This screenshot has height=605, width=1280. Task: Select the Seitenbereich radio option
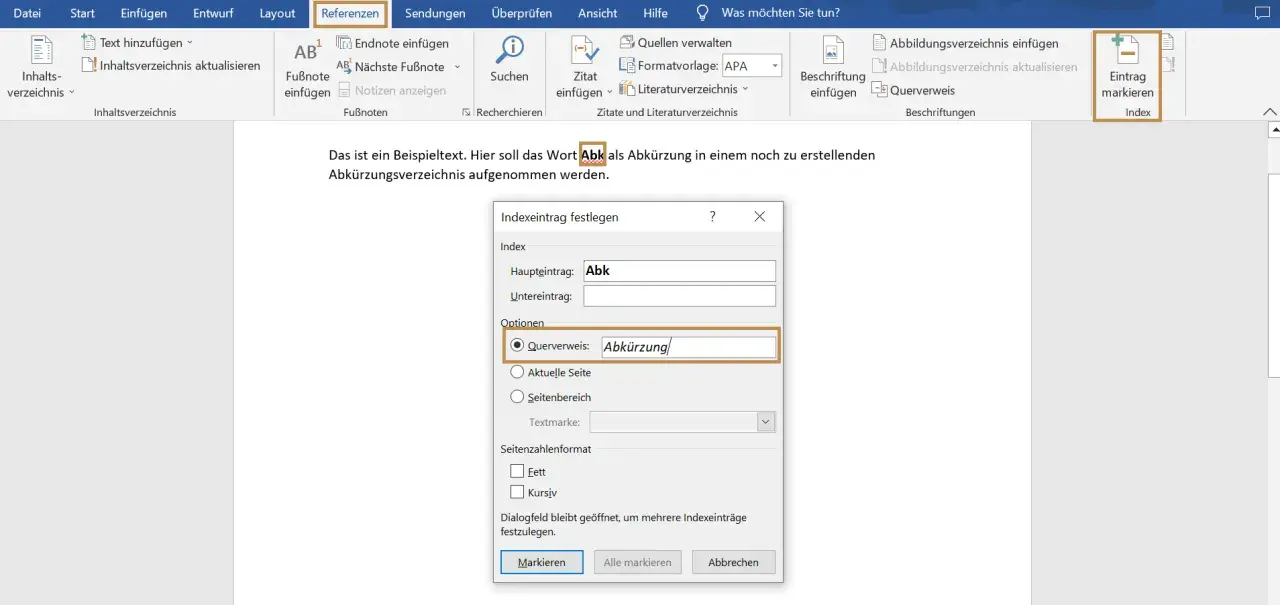(517, 396)
